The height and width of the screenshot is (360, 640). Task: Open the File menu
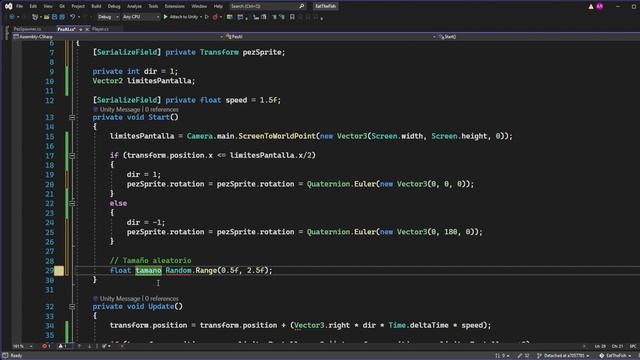click(x=20, y=6)
